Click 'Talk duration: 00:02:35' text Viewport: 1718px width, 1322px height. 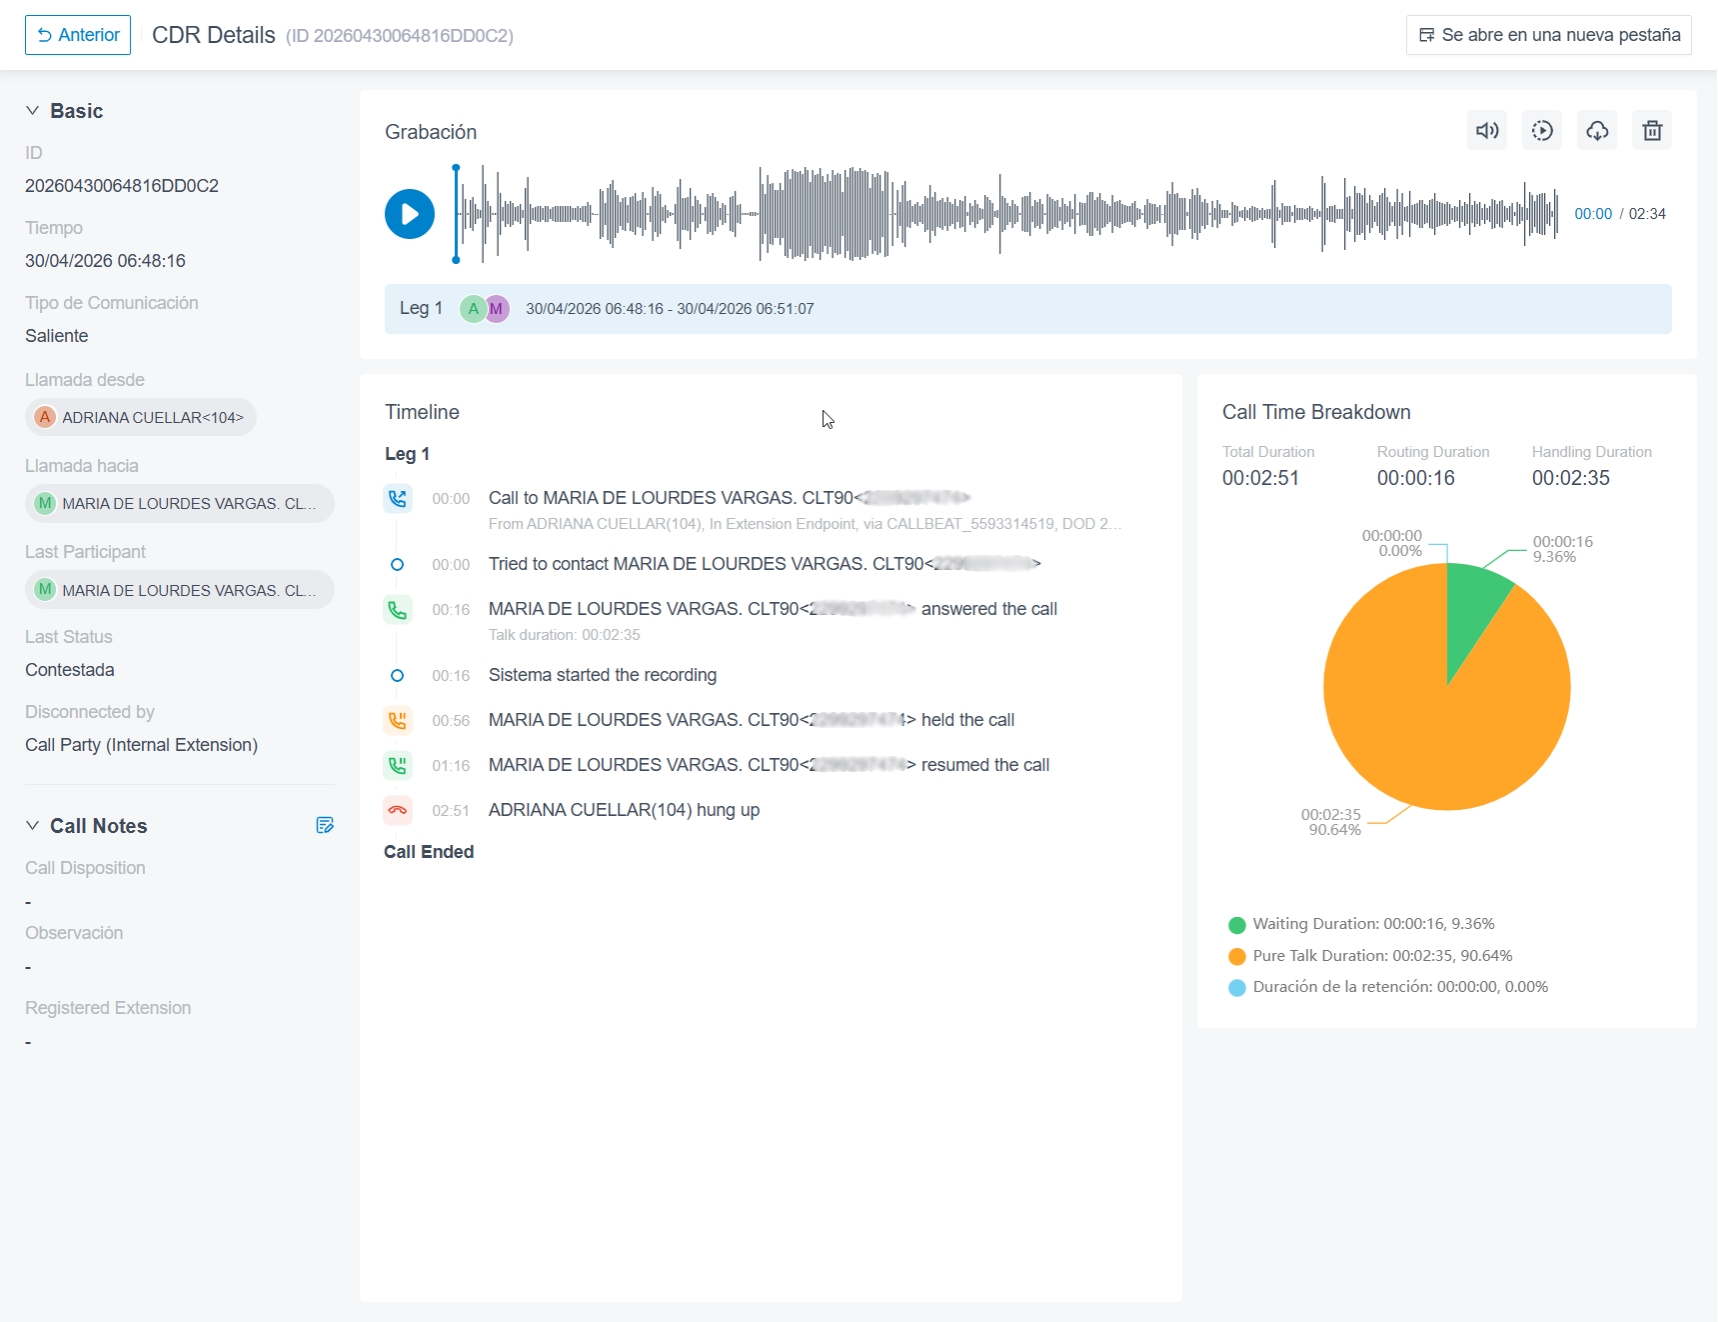564,635
